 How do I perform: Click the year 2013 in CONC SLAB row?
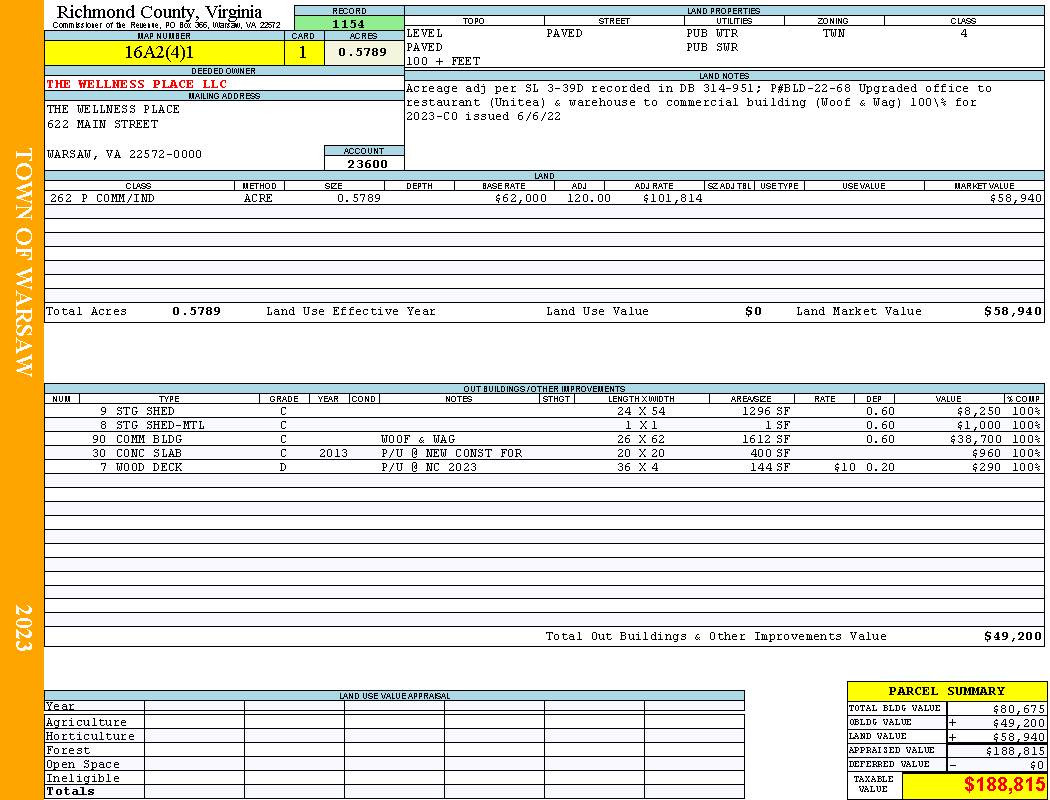pos(333,454)
